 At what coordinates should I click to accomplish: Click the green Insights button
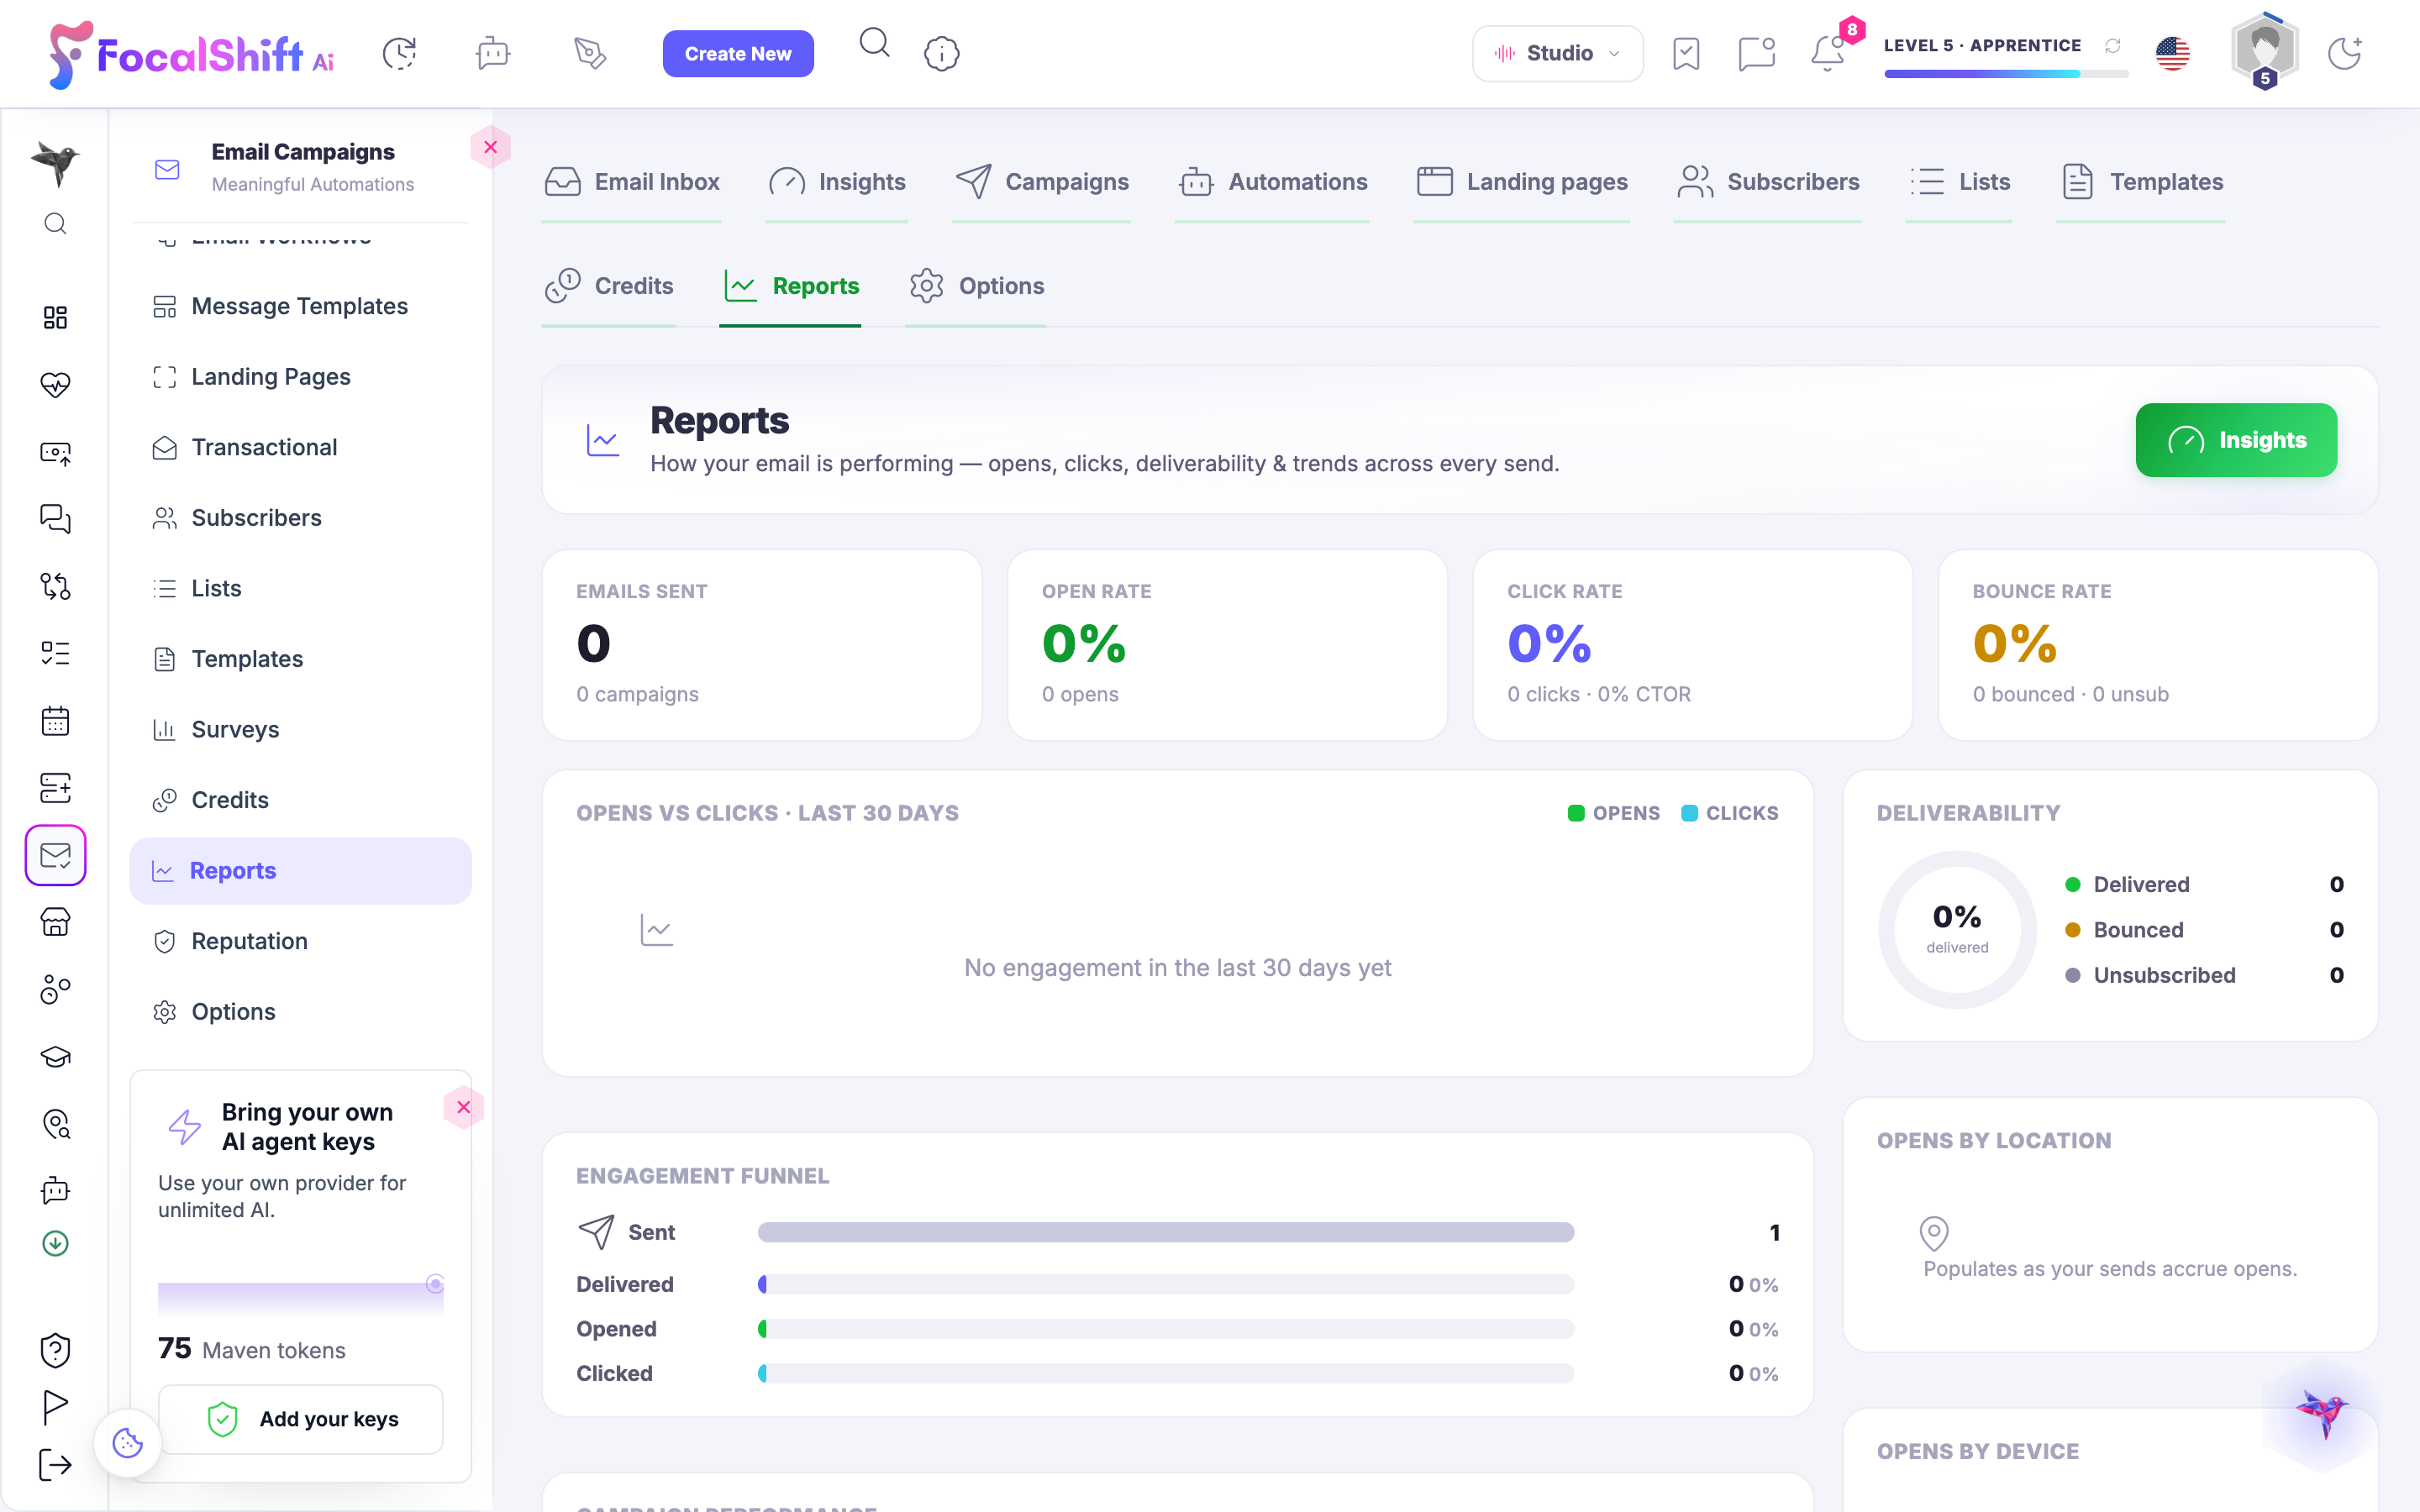(x=2236, y=440)
